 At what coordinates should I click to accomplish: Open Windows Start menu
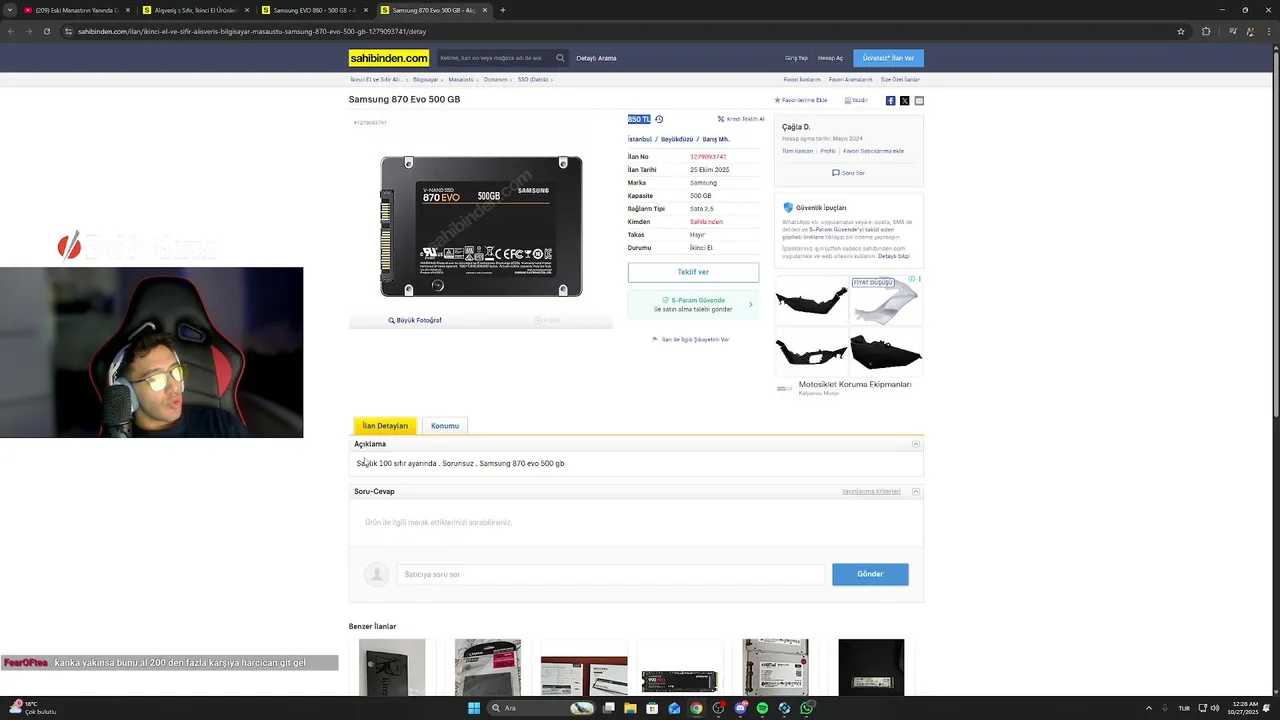(x=474, y=708)
